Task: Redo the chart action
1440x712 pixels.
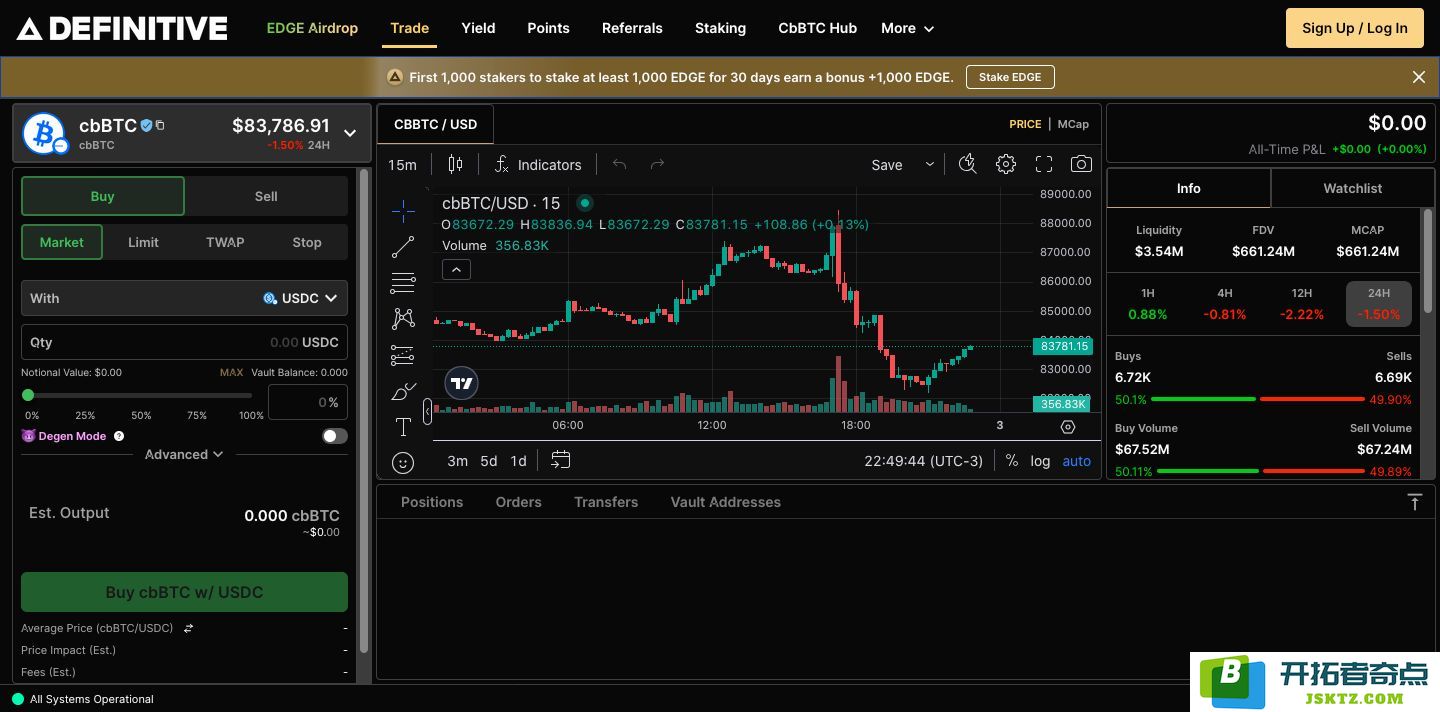Action: coord(657,164)
